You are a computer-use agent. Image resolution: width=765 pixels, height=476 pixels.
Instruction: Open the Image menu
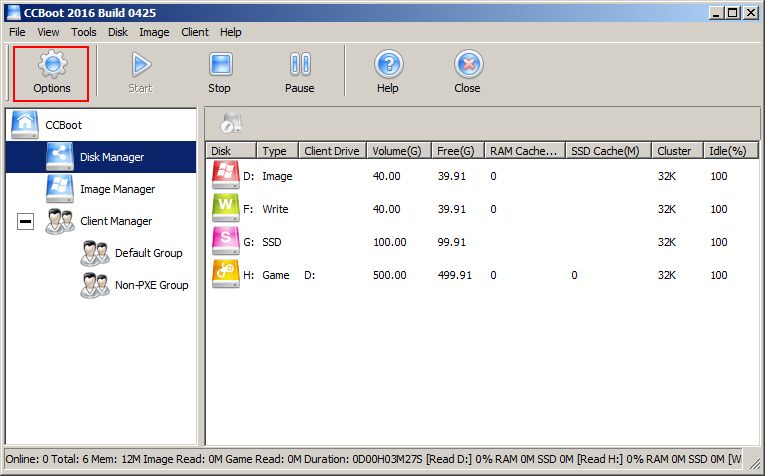(x=154, y=32)
